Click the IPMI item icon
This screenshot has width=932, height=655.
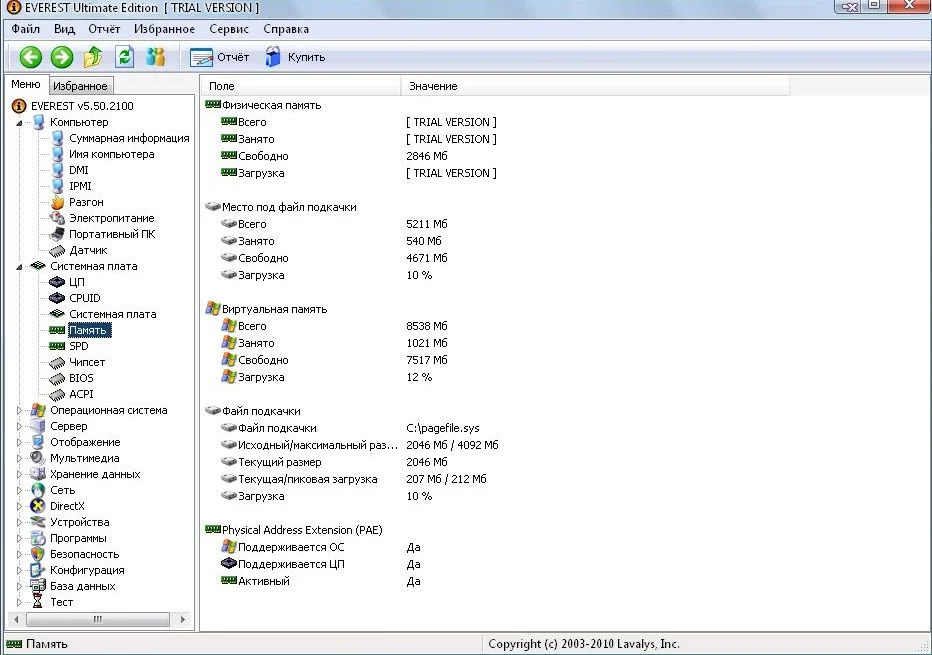[x=57, y=186]
